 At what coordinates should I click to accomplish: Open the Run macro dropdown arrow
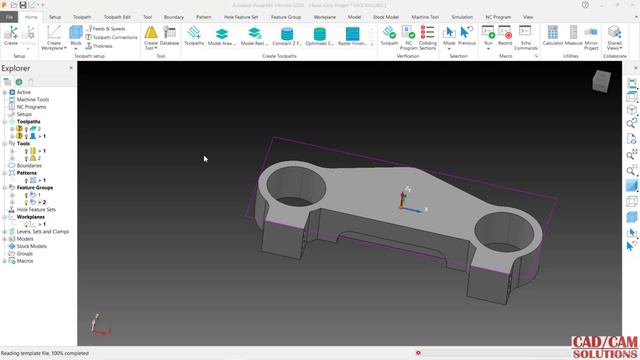coord(488,49)
